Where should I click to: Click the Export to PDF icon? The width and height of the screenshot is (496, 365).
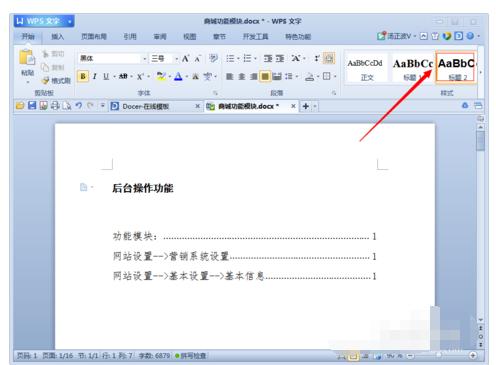point(43,106)
